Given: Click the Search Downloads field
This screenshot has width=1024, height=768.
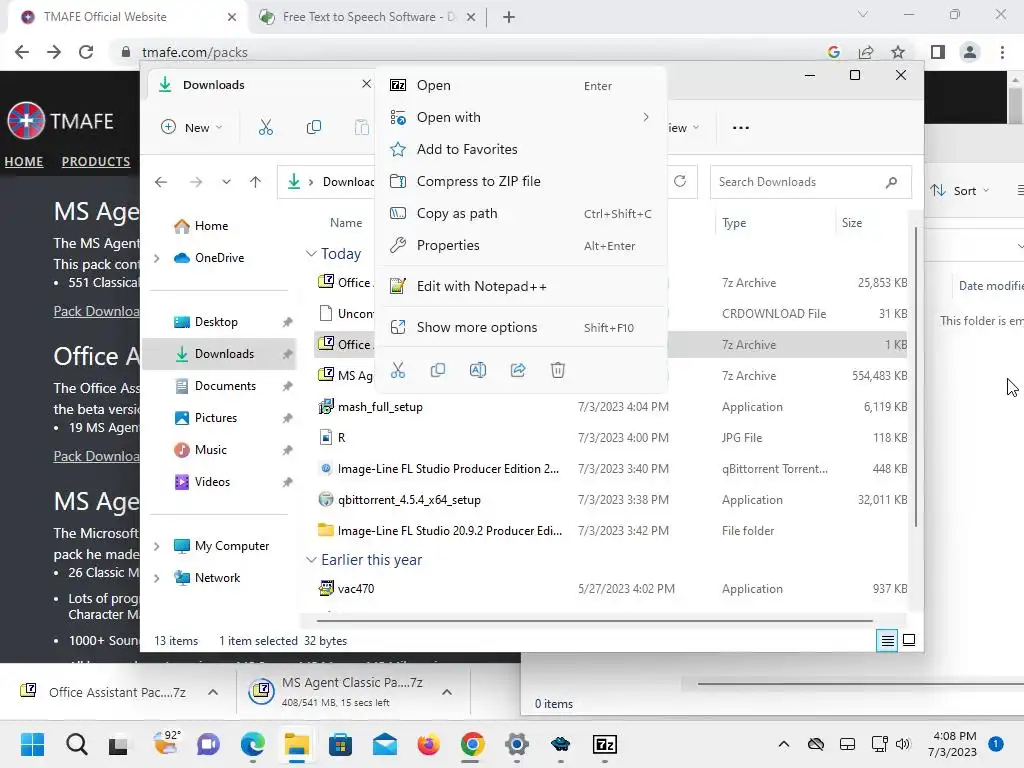Looking at the screenshot, I should pos(810,182).
